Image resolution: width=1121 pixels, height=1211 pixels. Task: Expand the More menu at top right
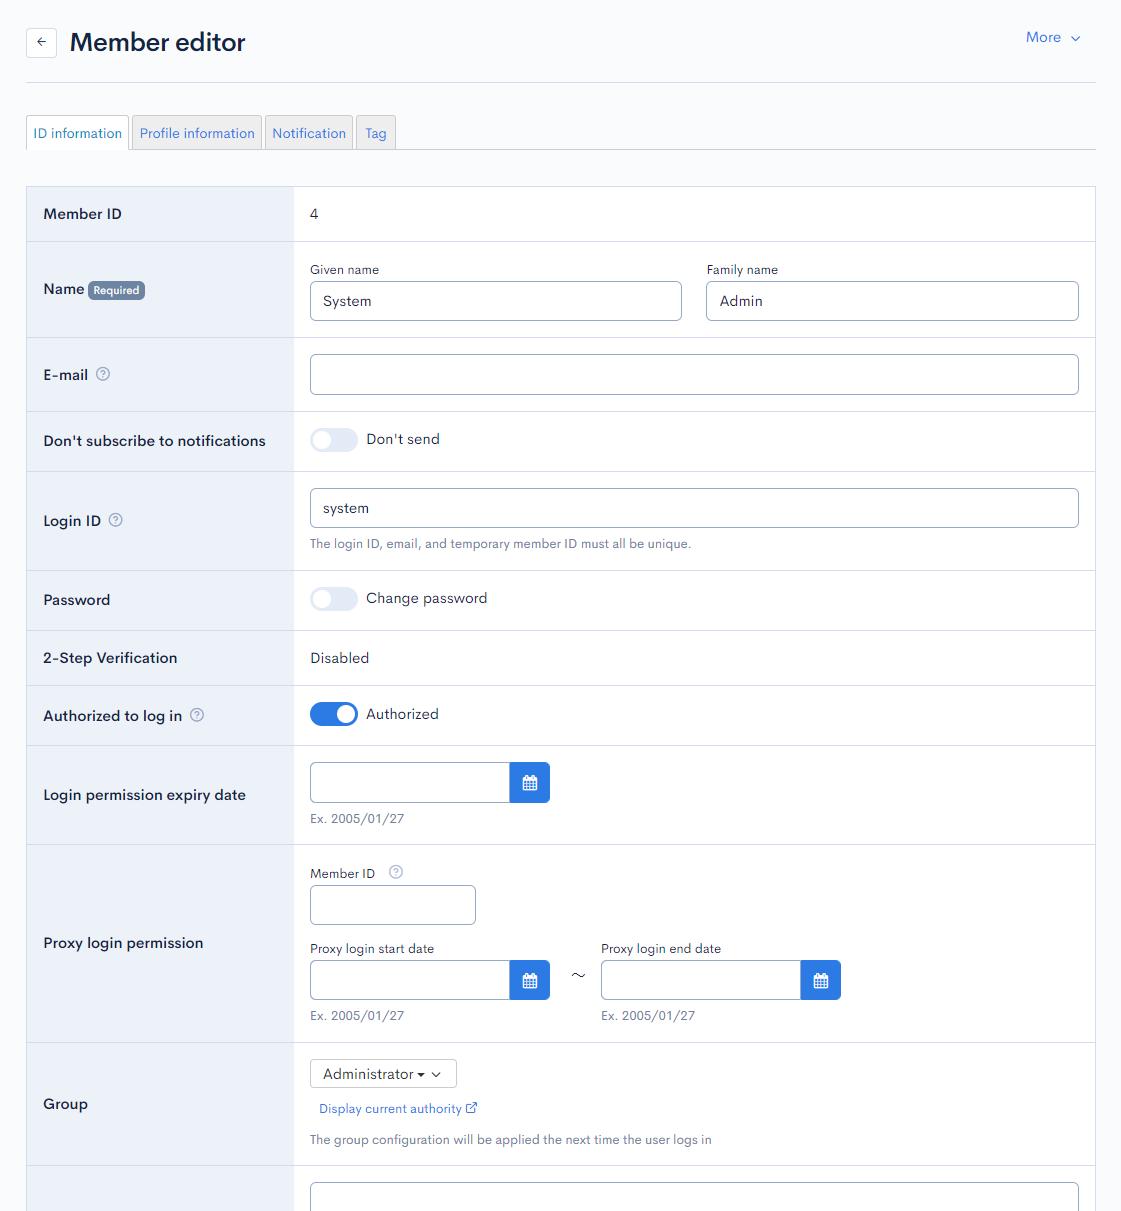[x=1051, y=37]
